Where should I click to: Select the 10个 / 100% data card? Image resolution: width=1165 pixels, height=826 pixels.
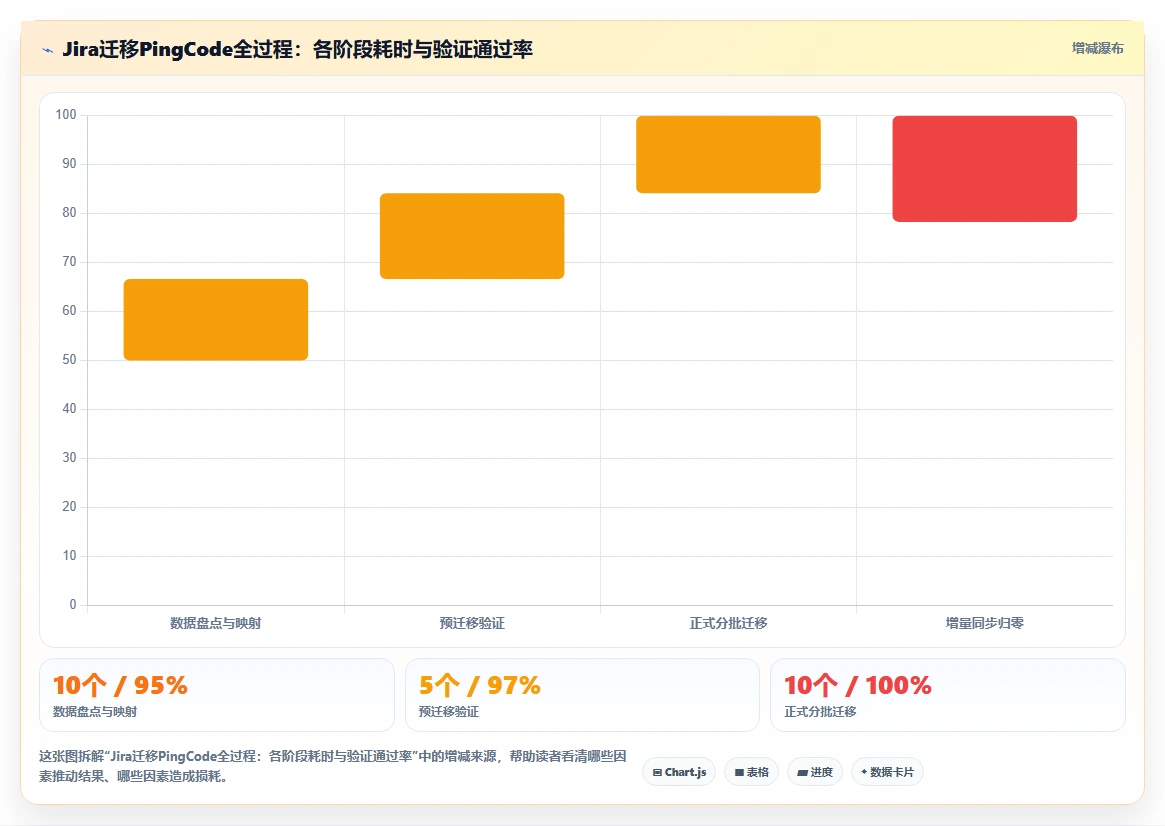click(947, 695)
